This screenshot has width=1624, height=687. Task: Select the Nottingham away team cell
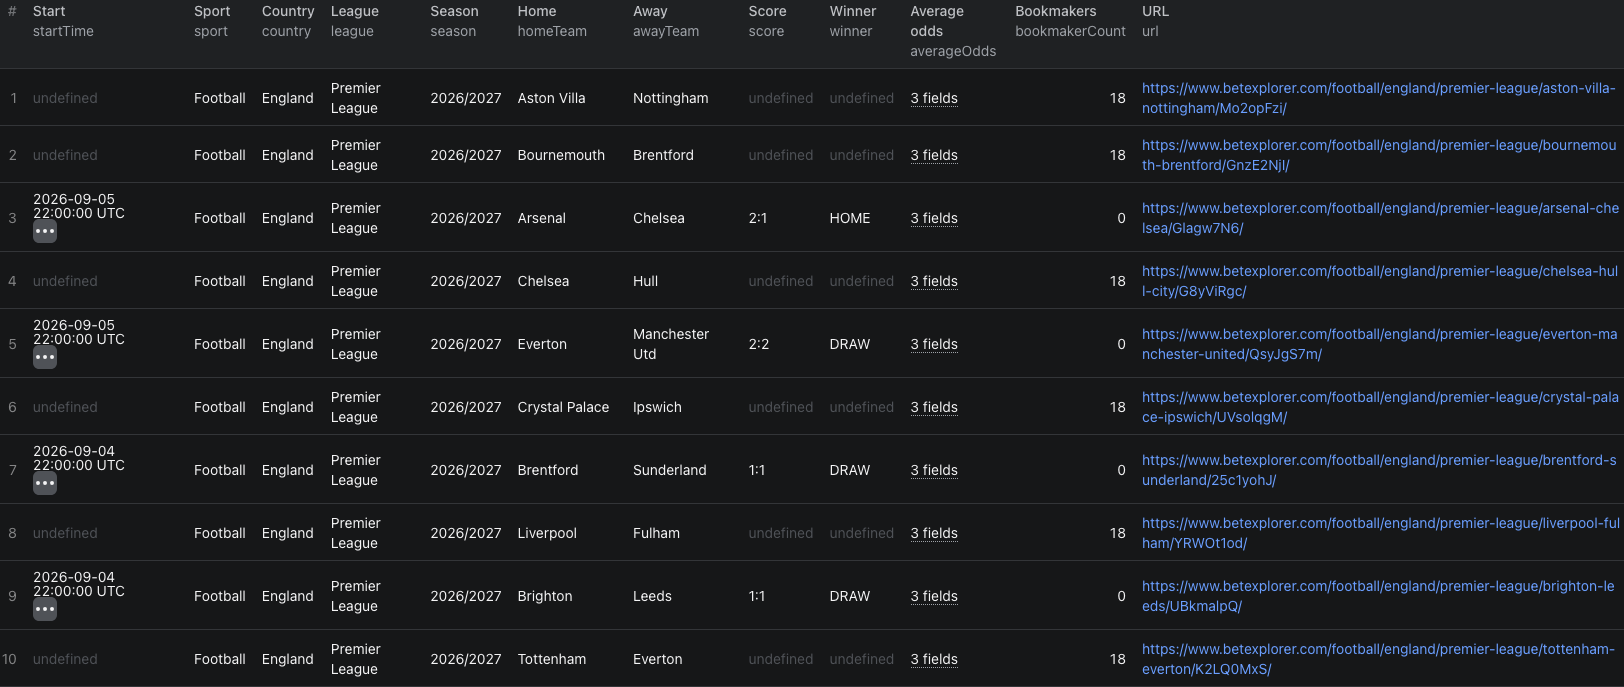pyautogui.click(x=671, y=98)
